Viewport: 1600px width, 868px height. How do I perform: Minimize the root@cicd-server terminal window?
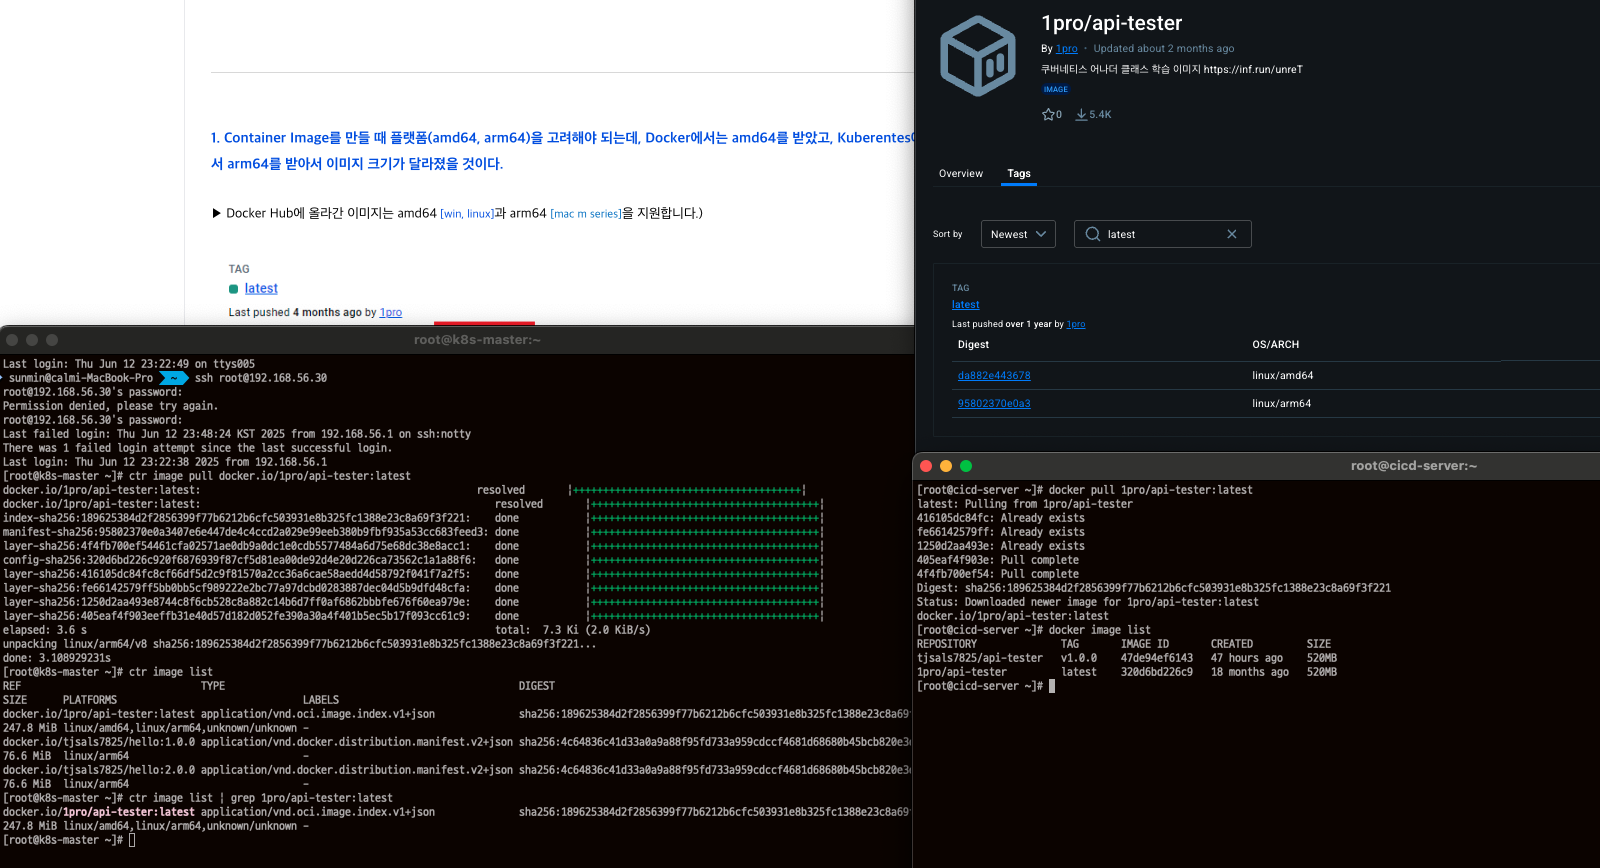point(946,466)
